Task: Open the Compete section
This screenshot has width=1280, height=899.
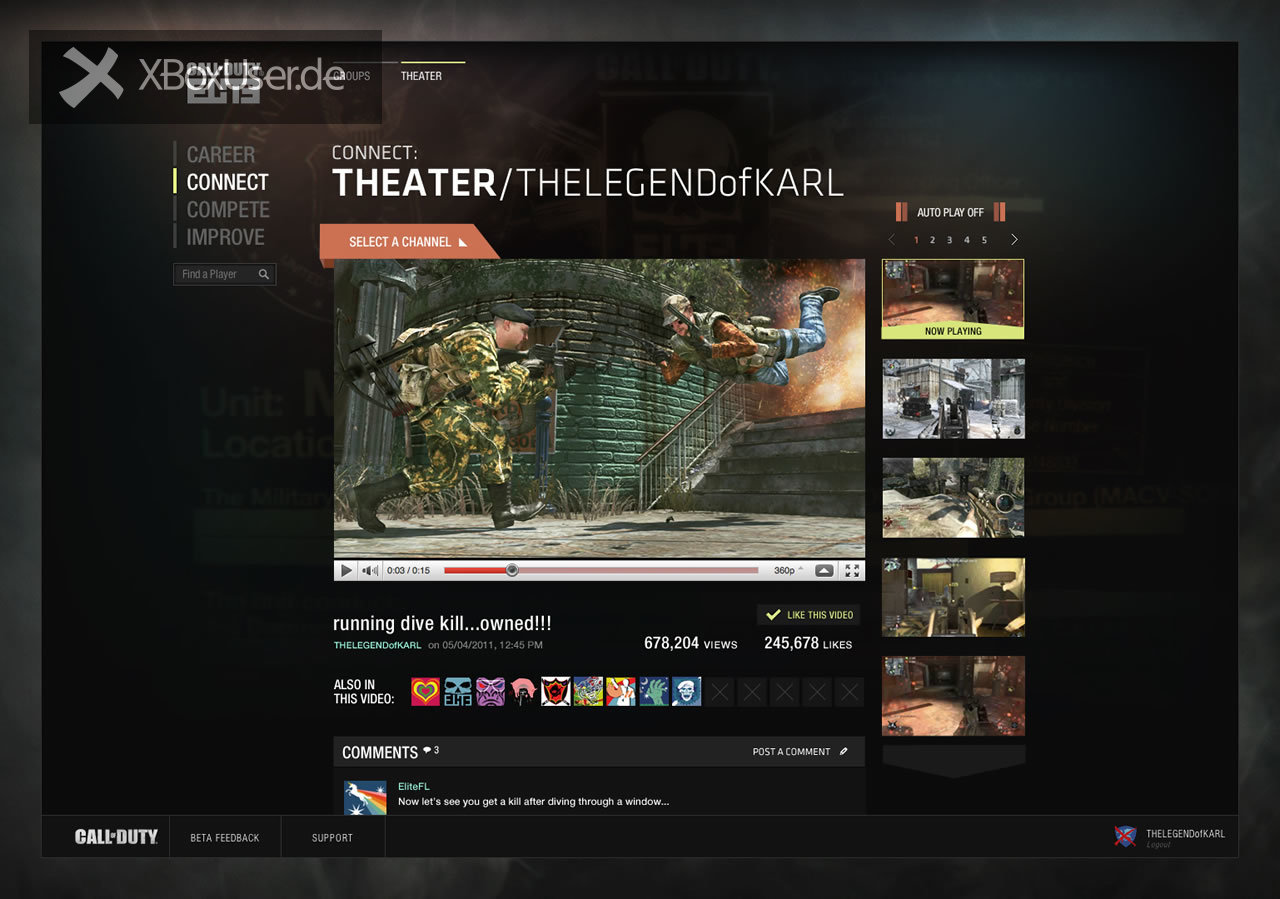Action: [x=228, y=209]
